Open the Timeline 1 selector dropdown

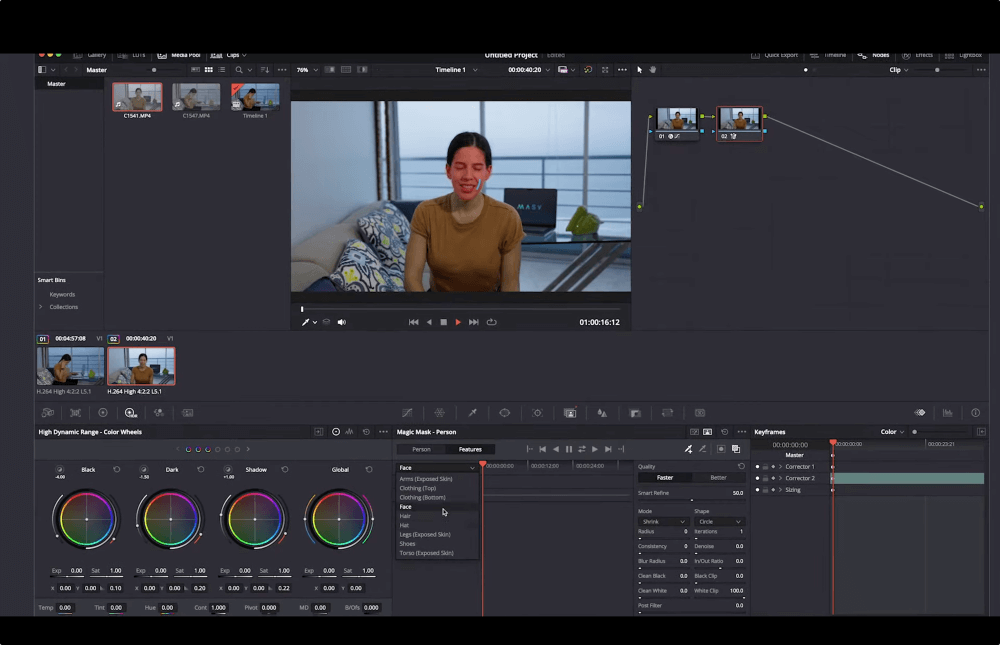[x=456, y=70]
